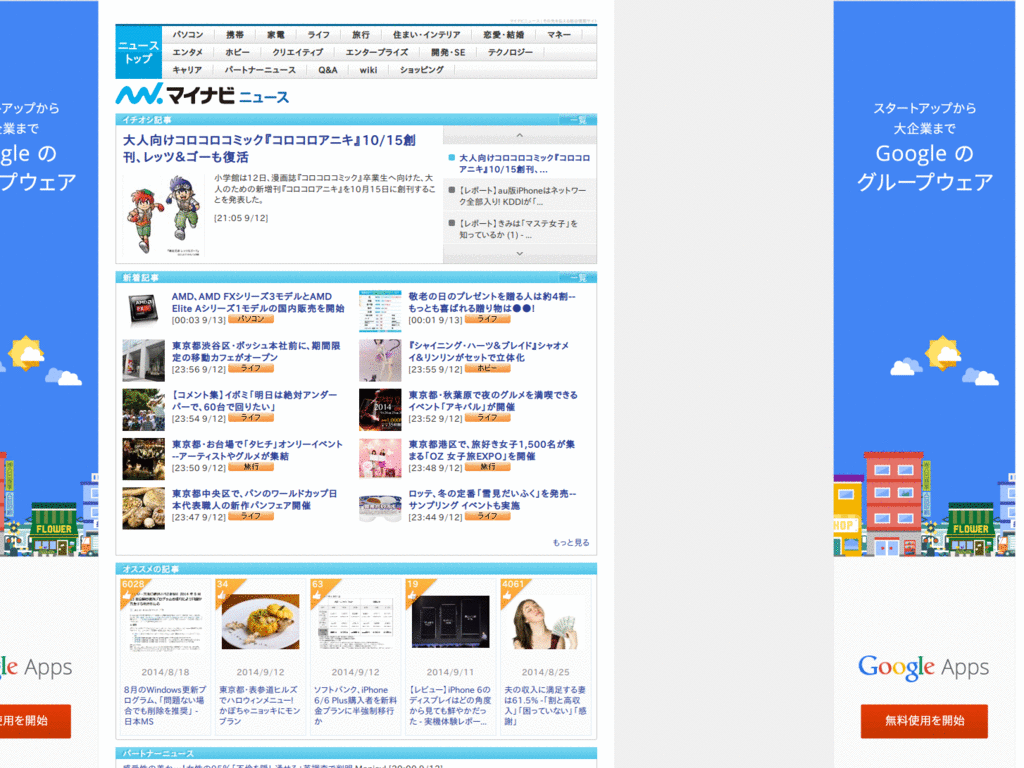Select au版iPhone report in featured list

click(522, 196)
